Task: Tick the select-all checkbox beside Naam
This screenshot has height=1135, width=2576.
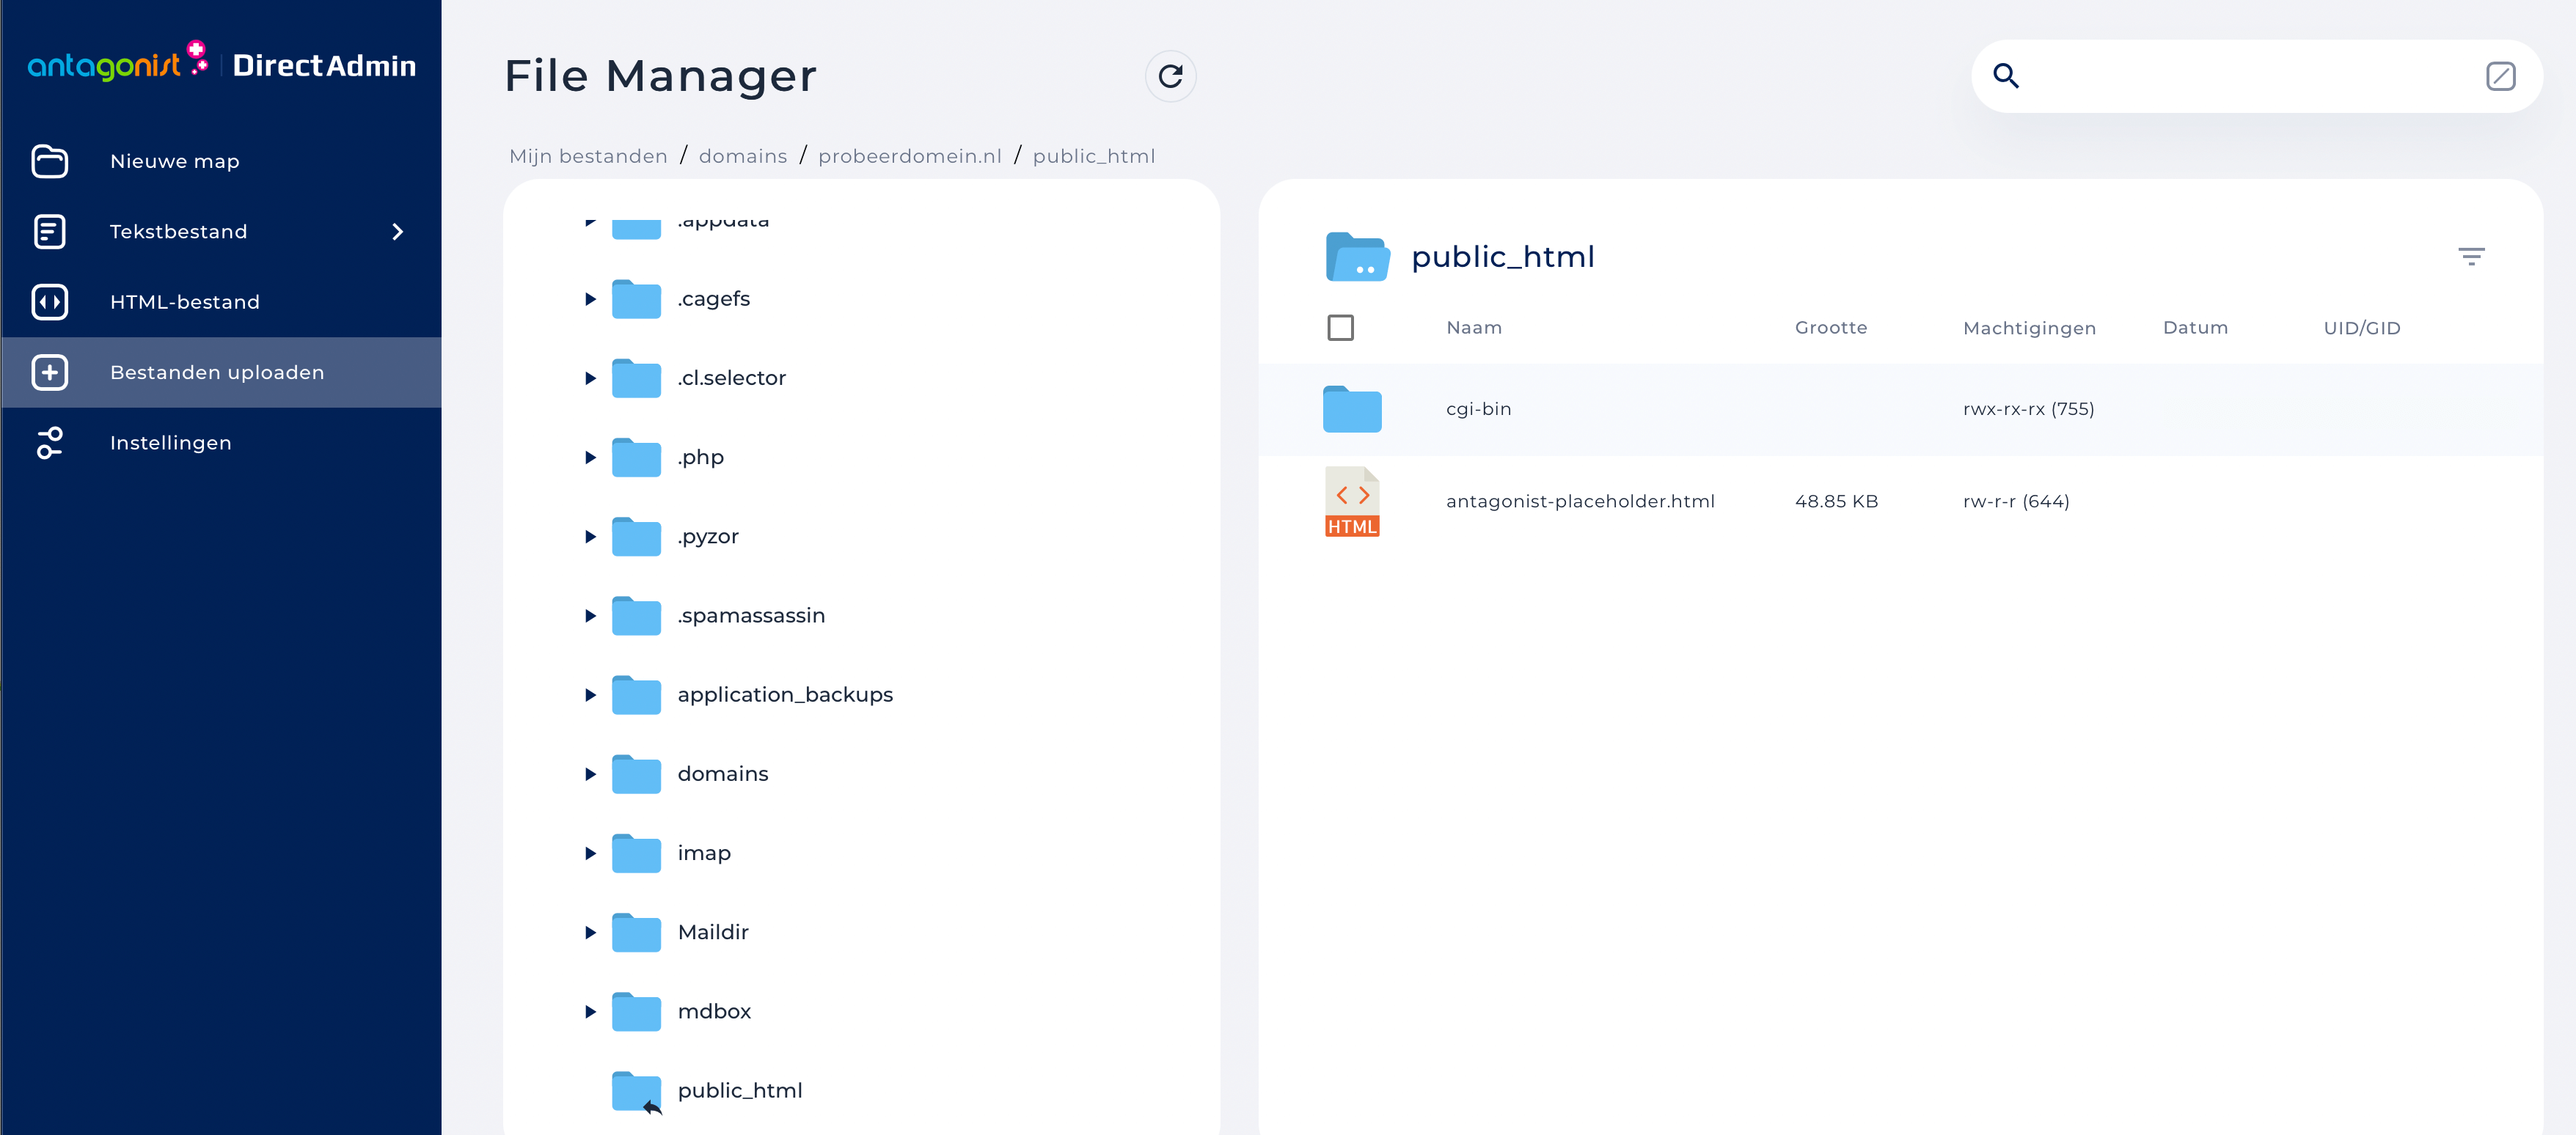Action: coord(1340,328)
